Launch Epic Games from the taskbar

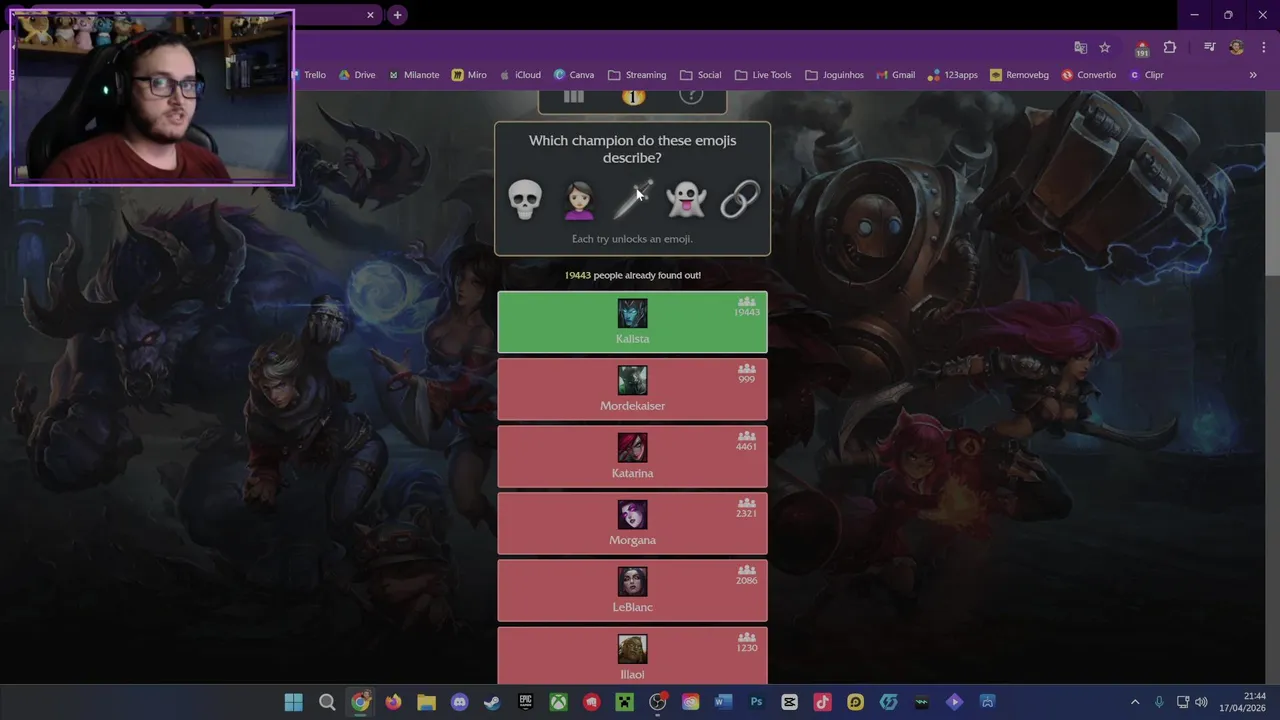tap(525, 702)
